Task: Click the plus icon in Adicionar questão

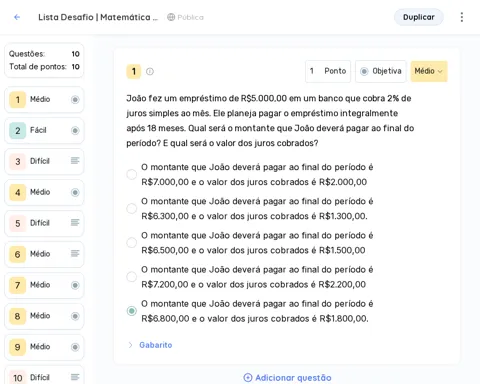Action: pyautogui.click(x=248, y=377)
